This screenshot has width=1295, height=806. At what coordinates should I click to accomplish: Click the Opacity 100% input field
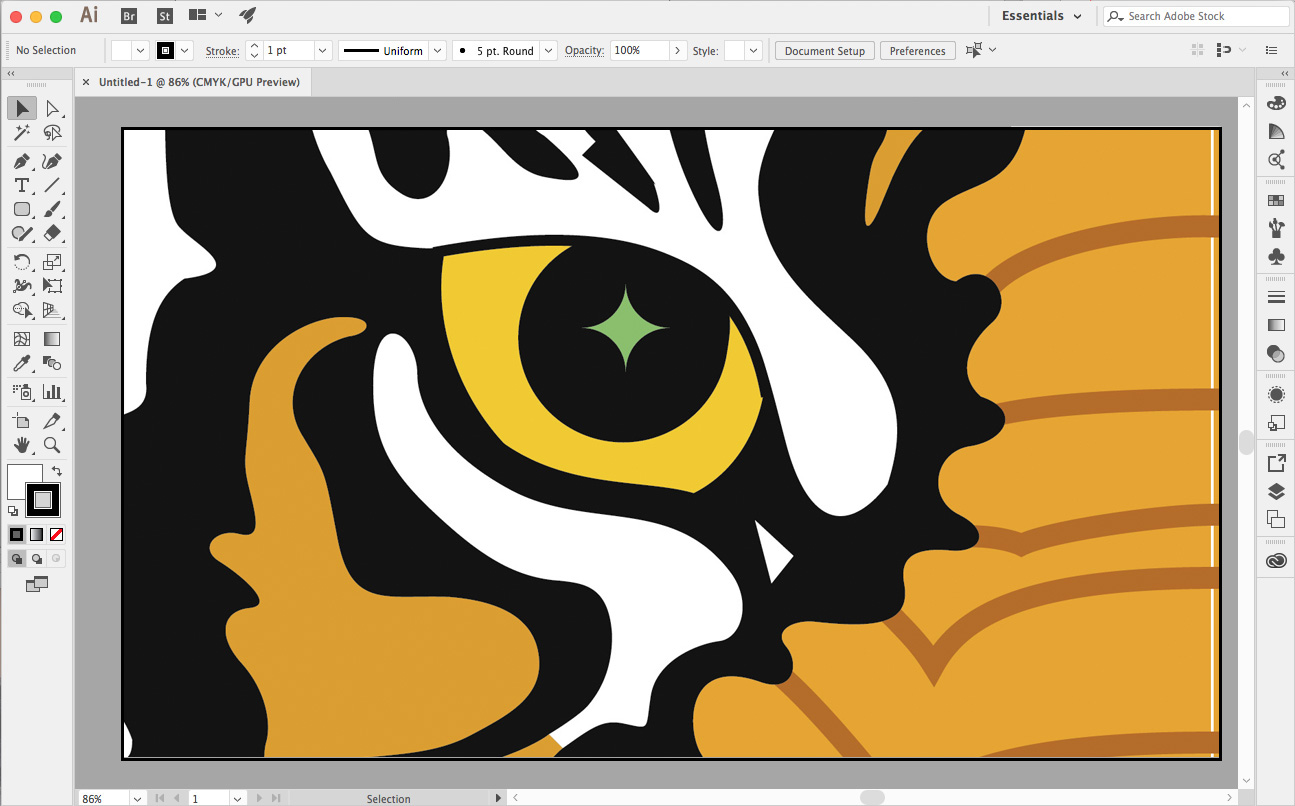click(640, 51)
